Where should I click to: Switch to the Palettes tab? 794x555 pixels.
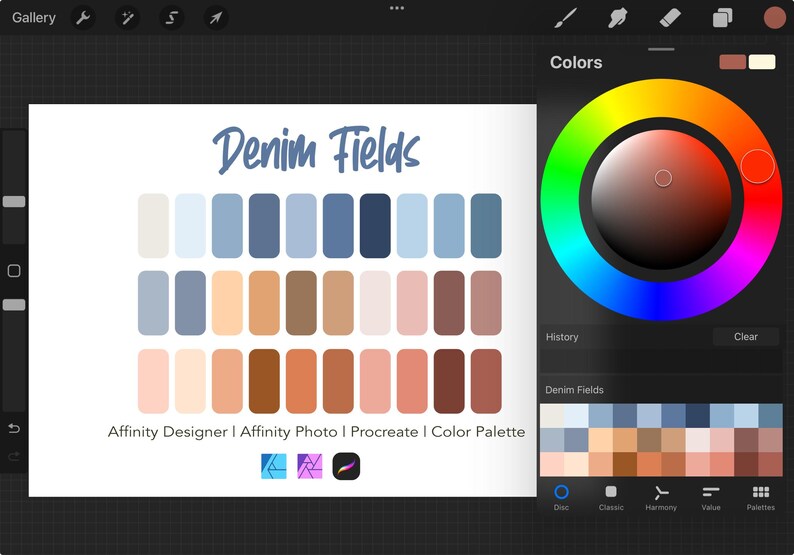pos(761,498)
